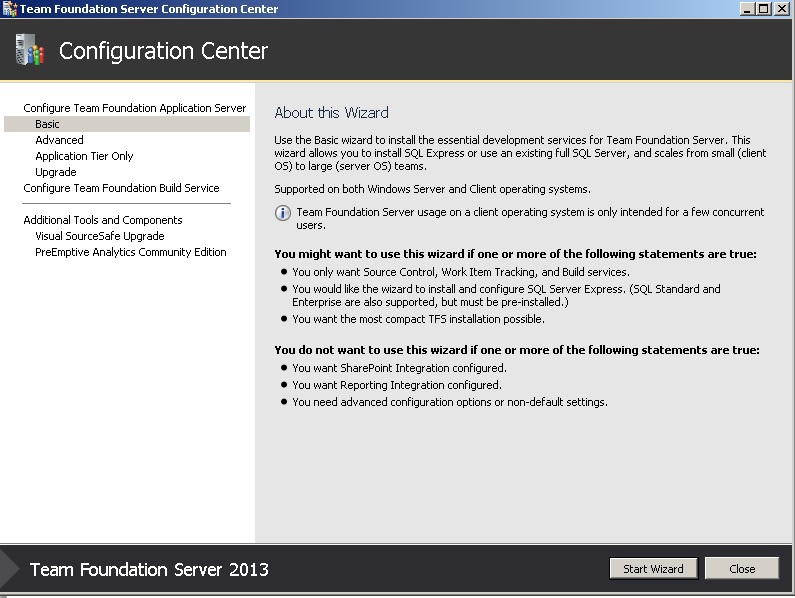The image size is (795, 598).
Task: Click 'You want Reporting Integration configured.' bullet
Action: point(397,385)
